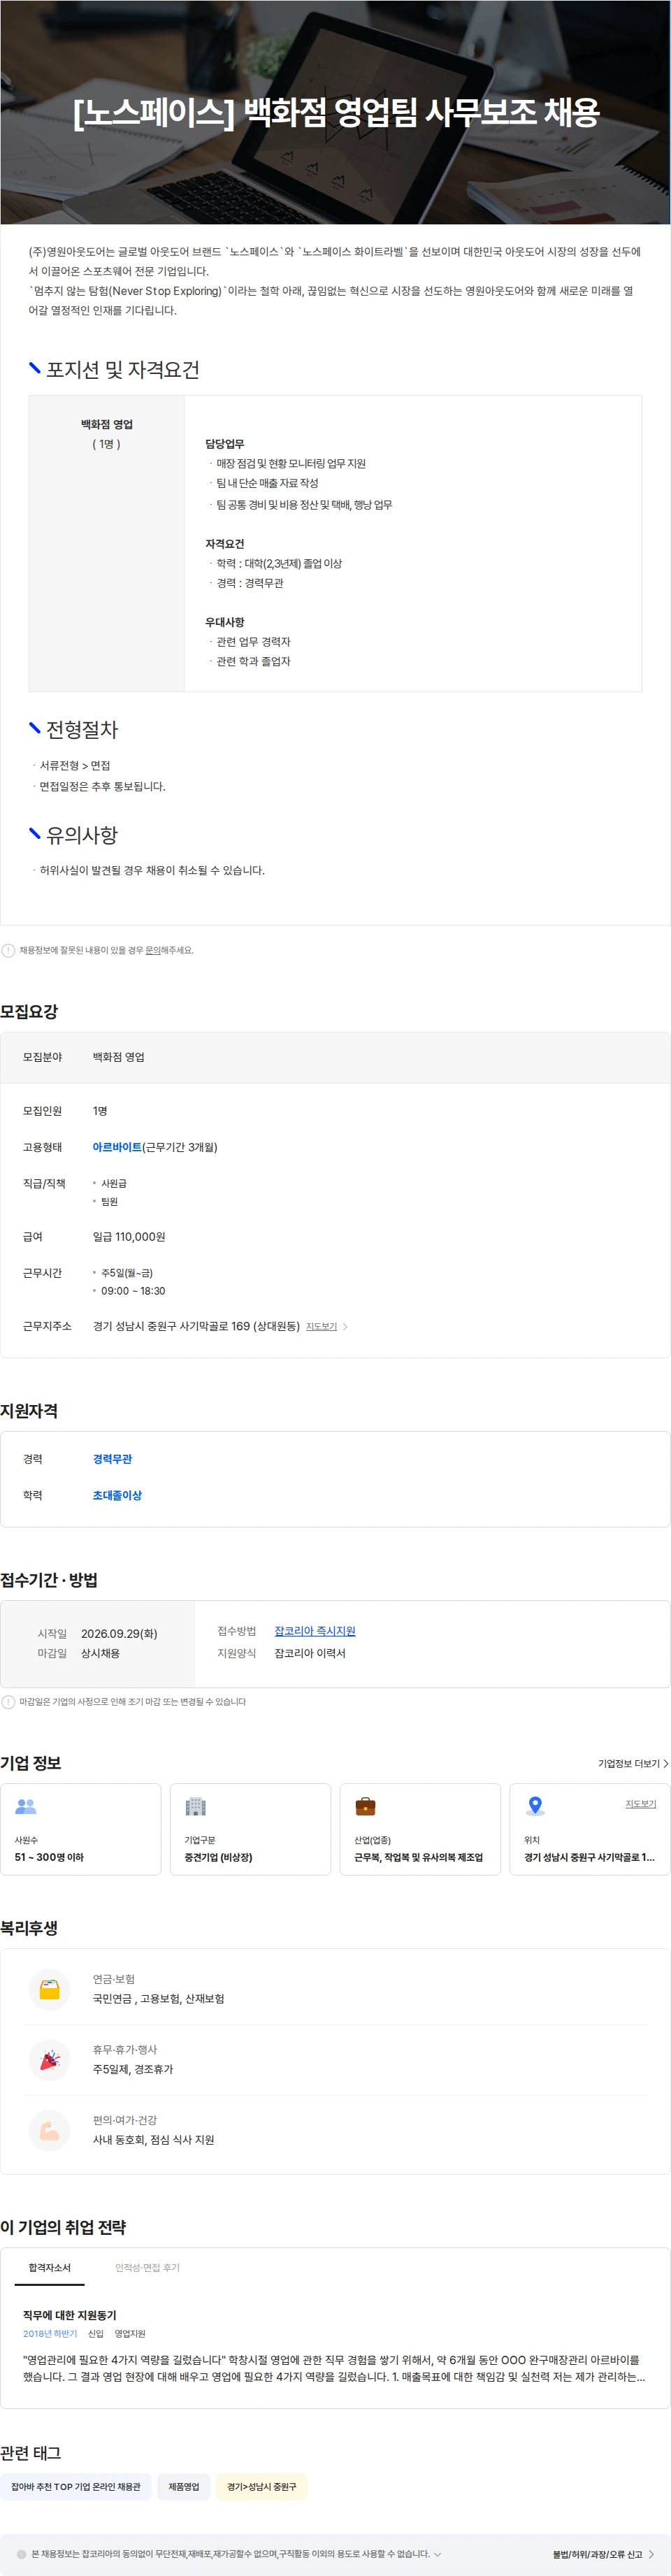This screenshot has height=2576, width=671.
Task: Click 주5일제, 경조휴가 benefit text
Action: 133,2070
